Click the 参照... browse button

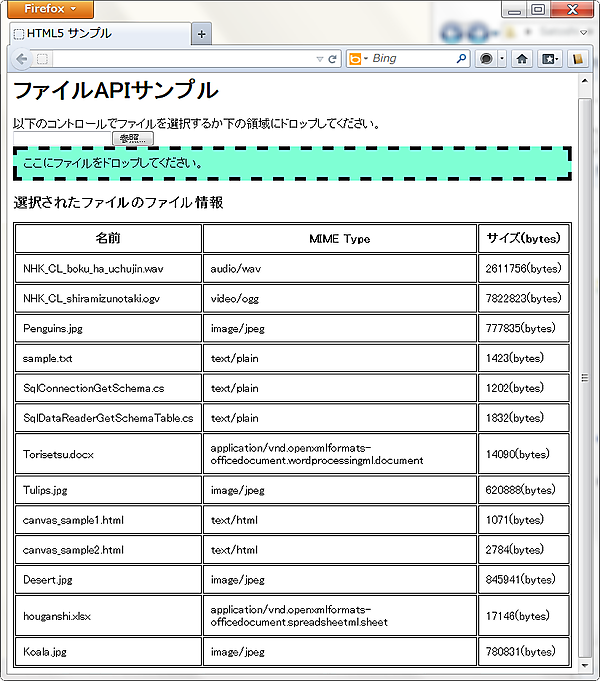(x=131, y=139)
